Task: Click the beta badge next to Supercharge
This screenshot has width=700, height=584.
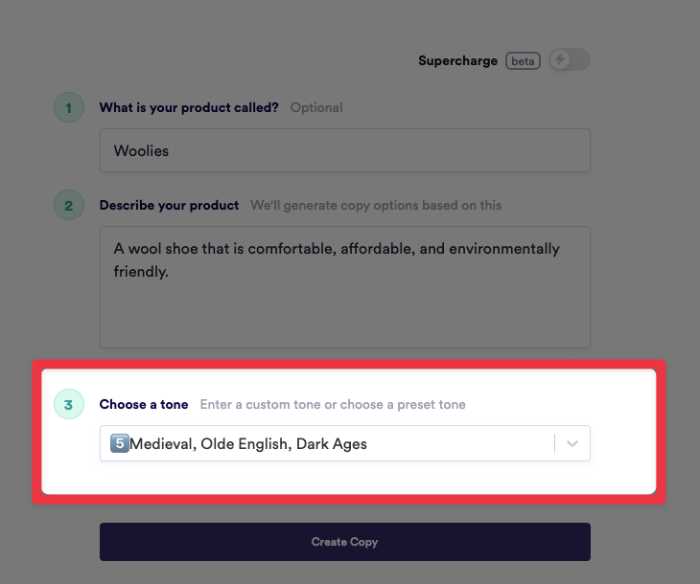Action: click(x=523, y=61)
